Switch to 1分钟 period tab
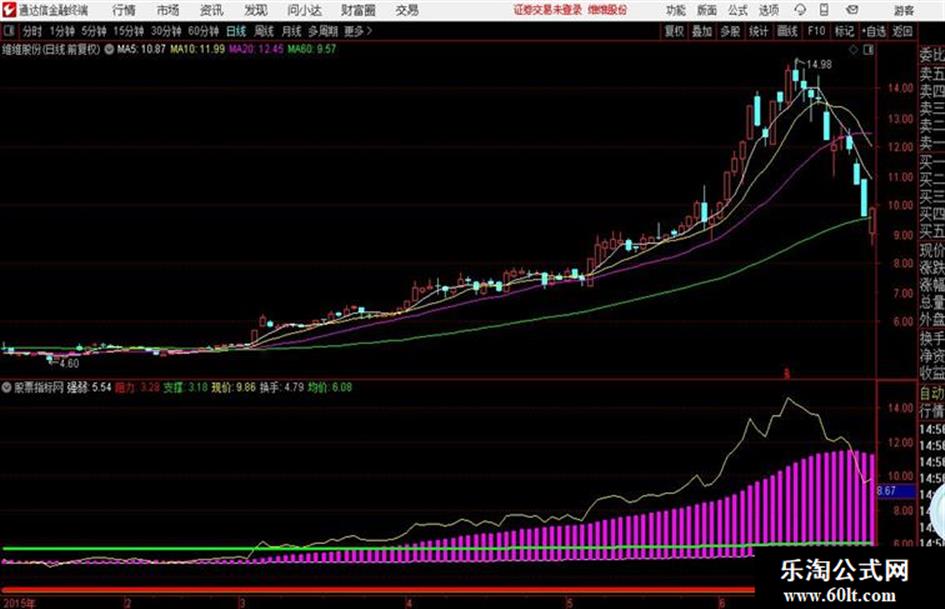Screen dimensions: 945x609 click(x=62, y=31)
